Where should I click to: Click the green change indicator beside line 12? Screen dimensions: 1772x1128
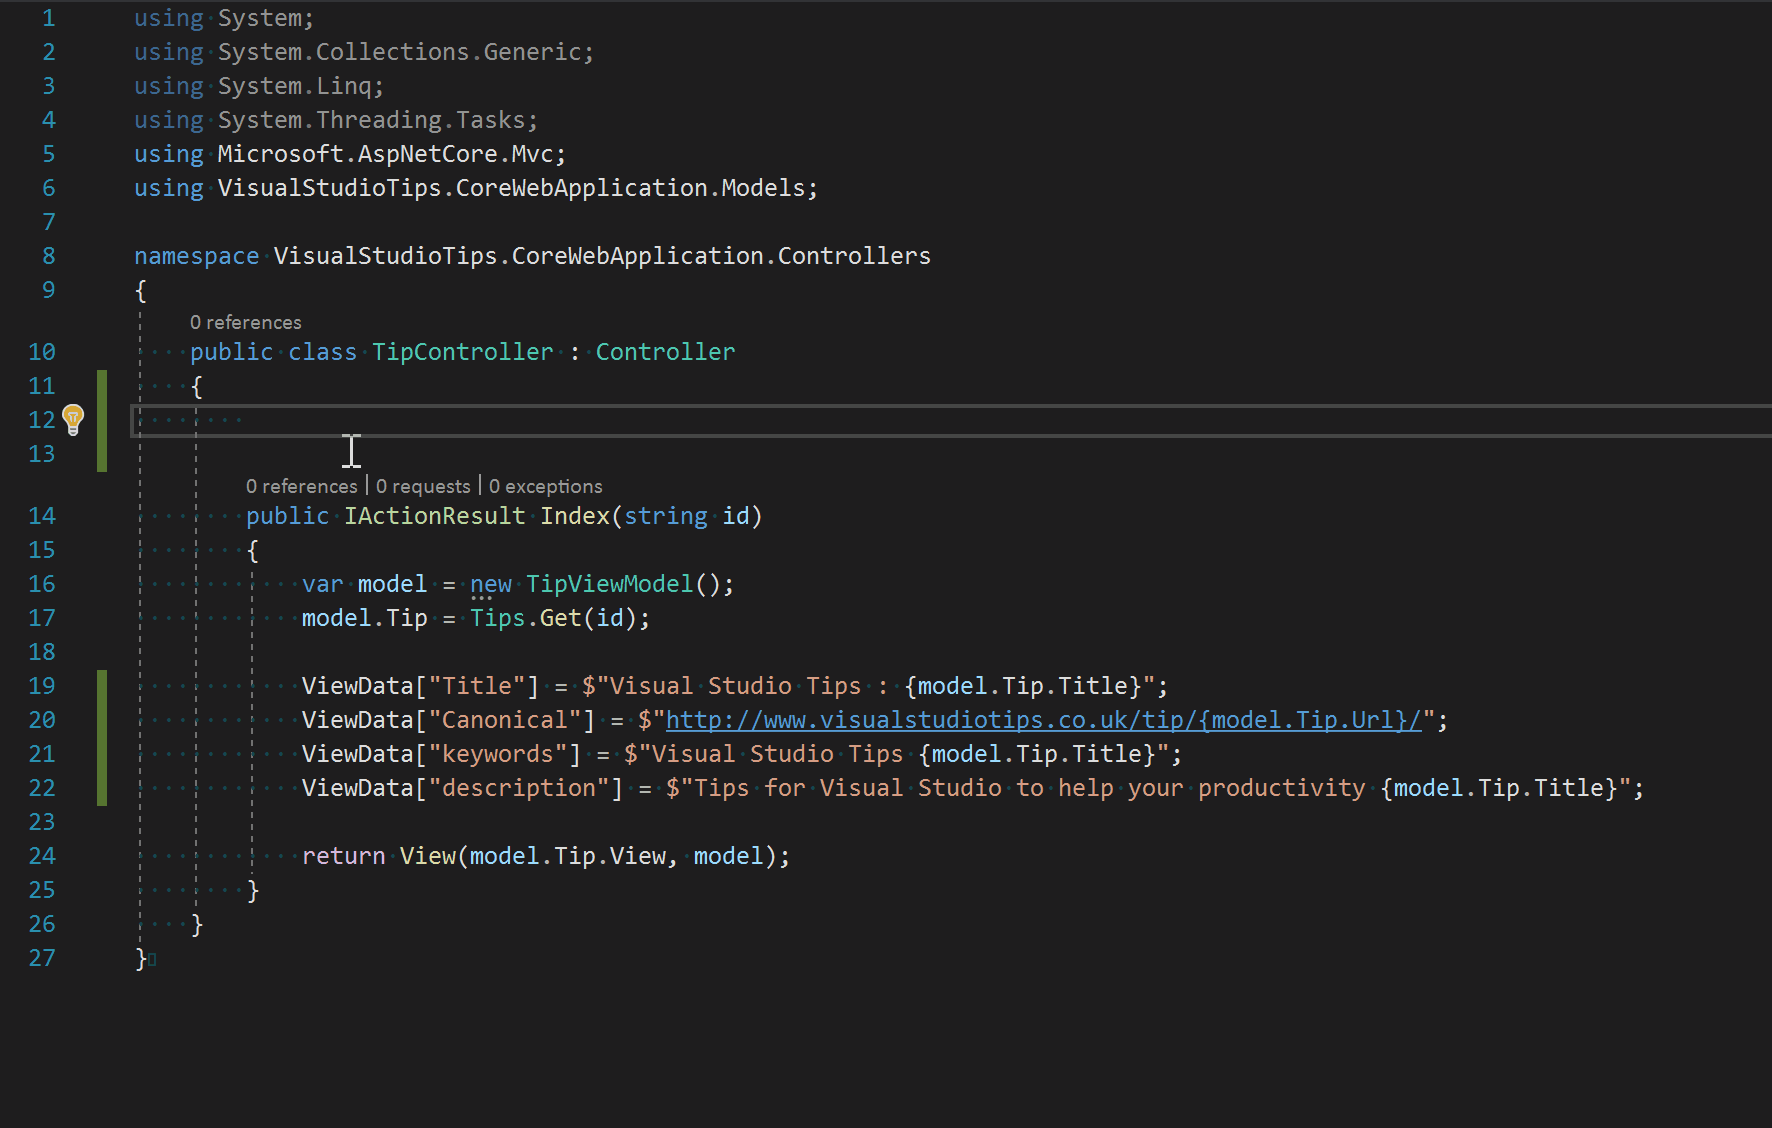click(x=101, y=420)
